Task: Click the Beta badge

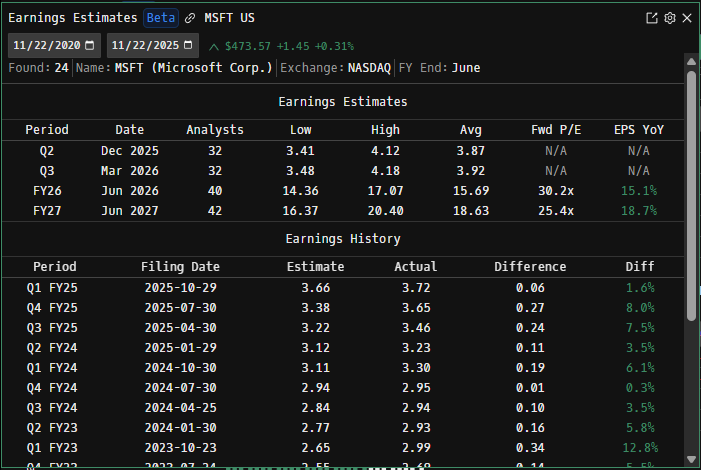Action: coord(159,18)
